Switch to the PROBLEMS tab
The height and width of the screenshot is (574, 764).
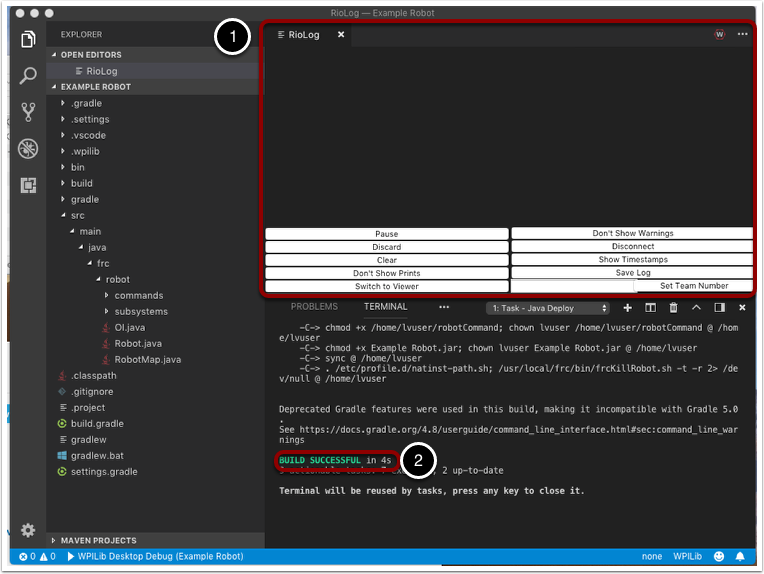[x=314, y=306]
